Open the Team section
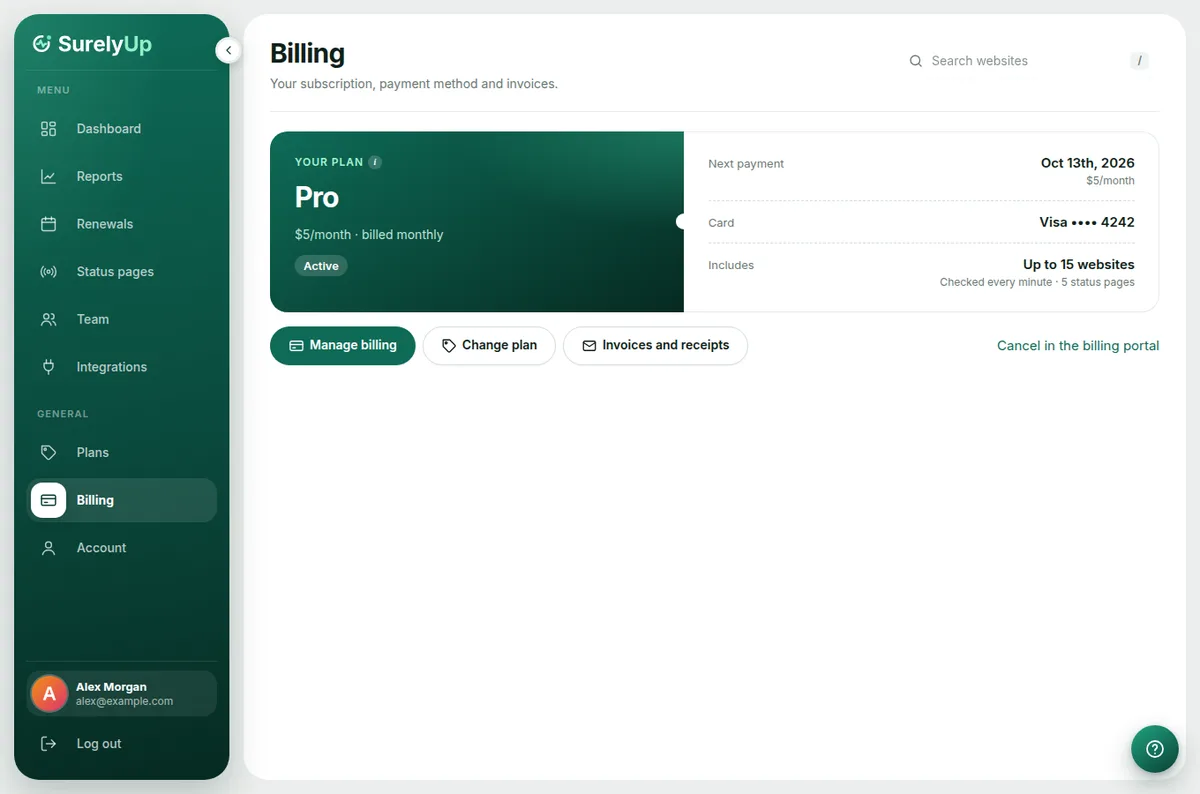The height and width of the screenshot is (794, 1200). (x=122, y=319)
